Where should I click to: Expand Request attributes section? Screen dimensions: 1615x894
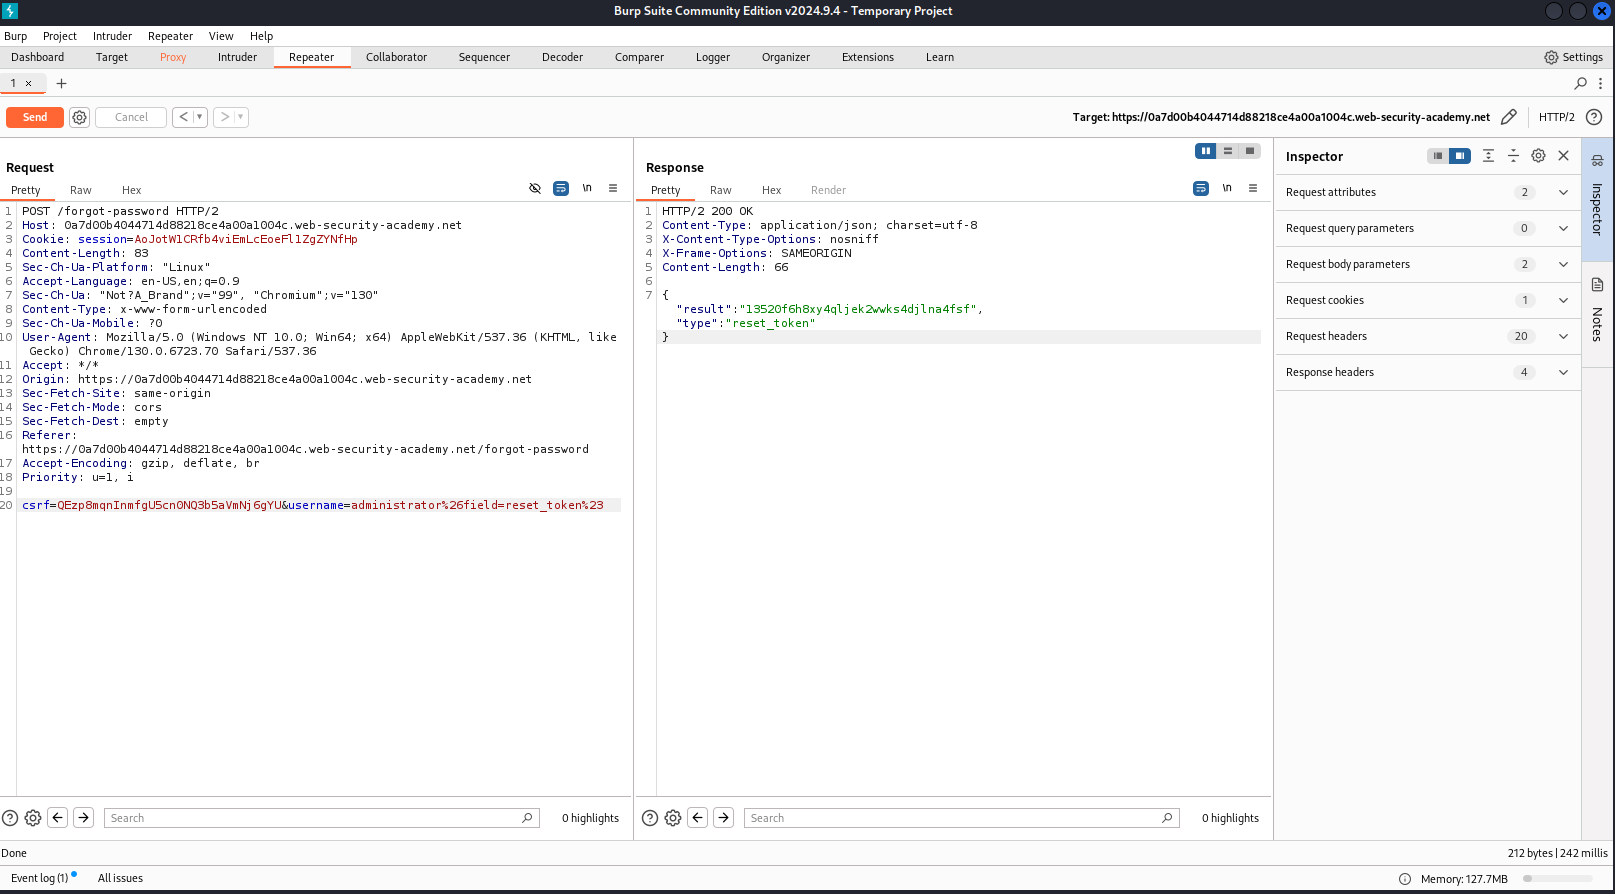pyautogui.click(x=1428, y=192)
